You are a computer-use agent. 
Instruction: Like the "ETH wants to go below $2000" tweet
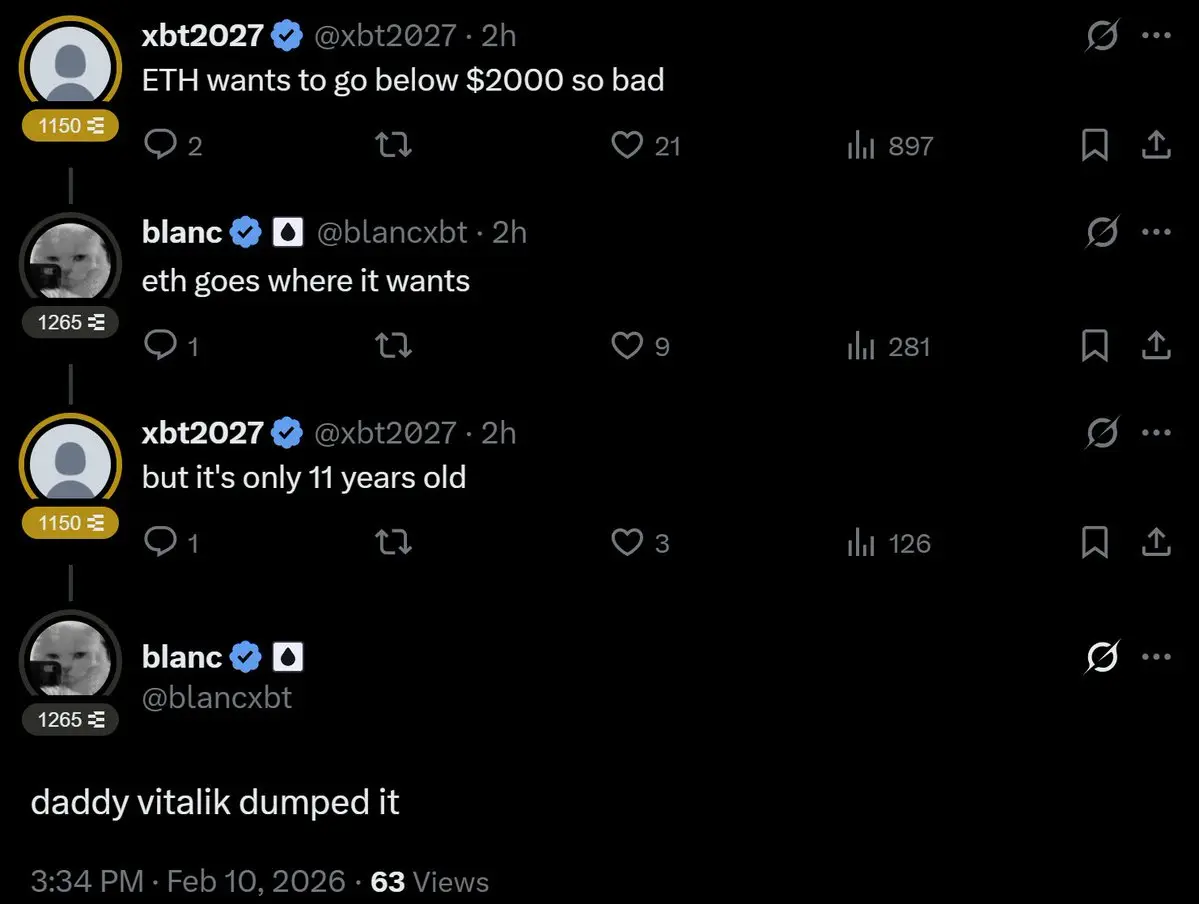pyautogui.click(x=627, y=146)
